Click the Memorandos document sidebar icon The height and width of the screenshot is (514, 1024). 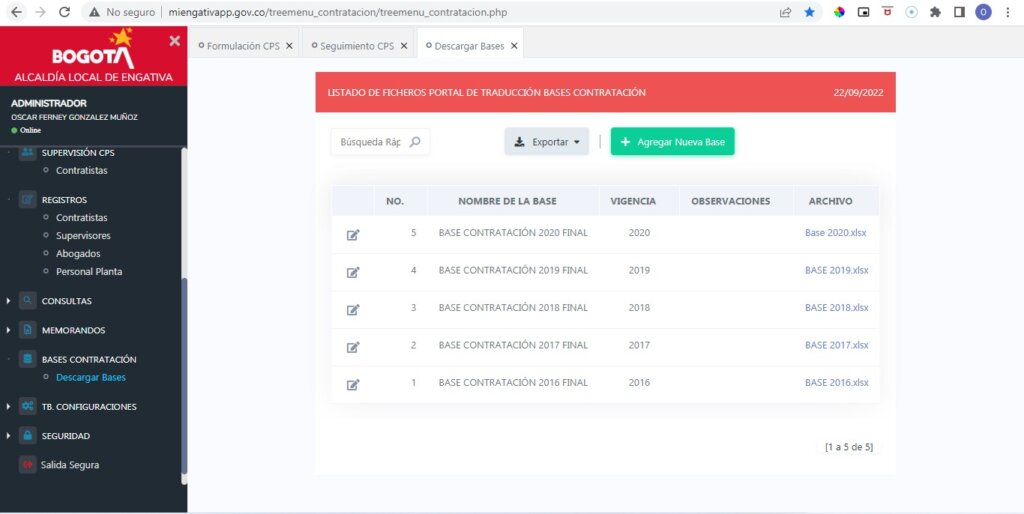point(27,330)
